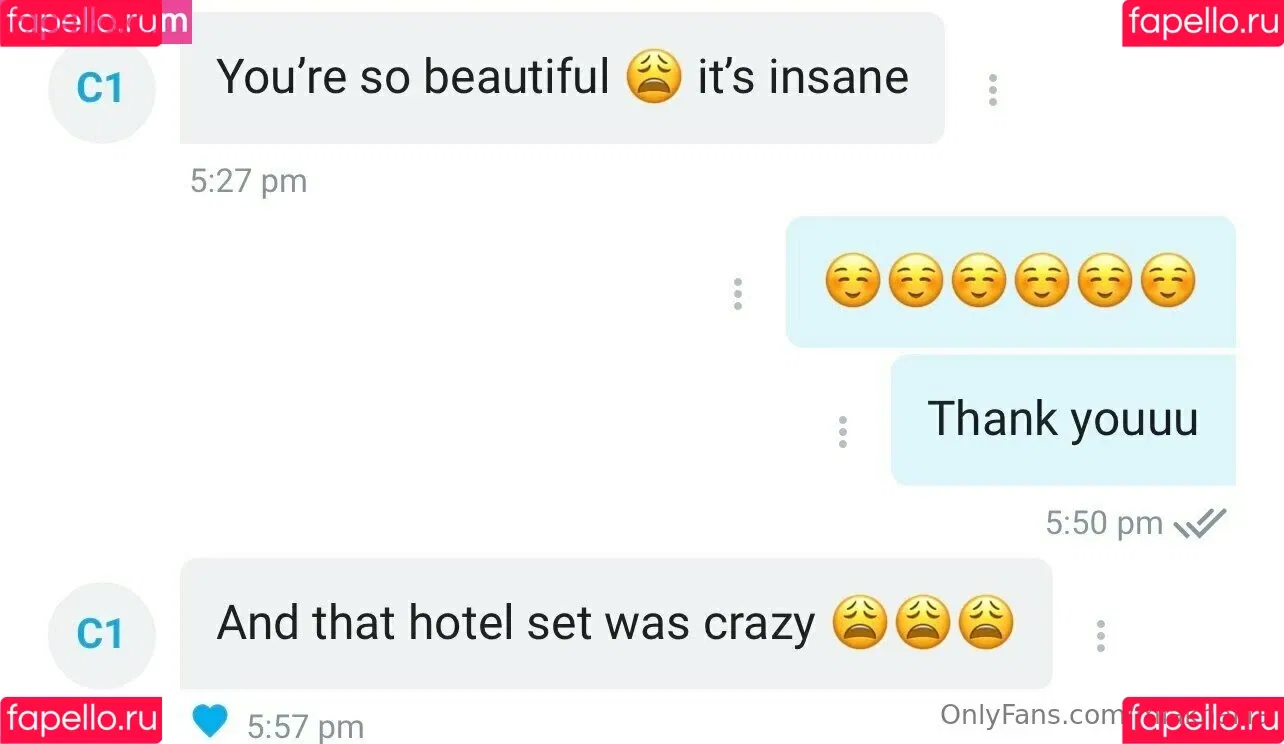Click the 5:57 pm timestamp
1284x744 pixels.
pos(305,727)
